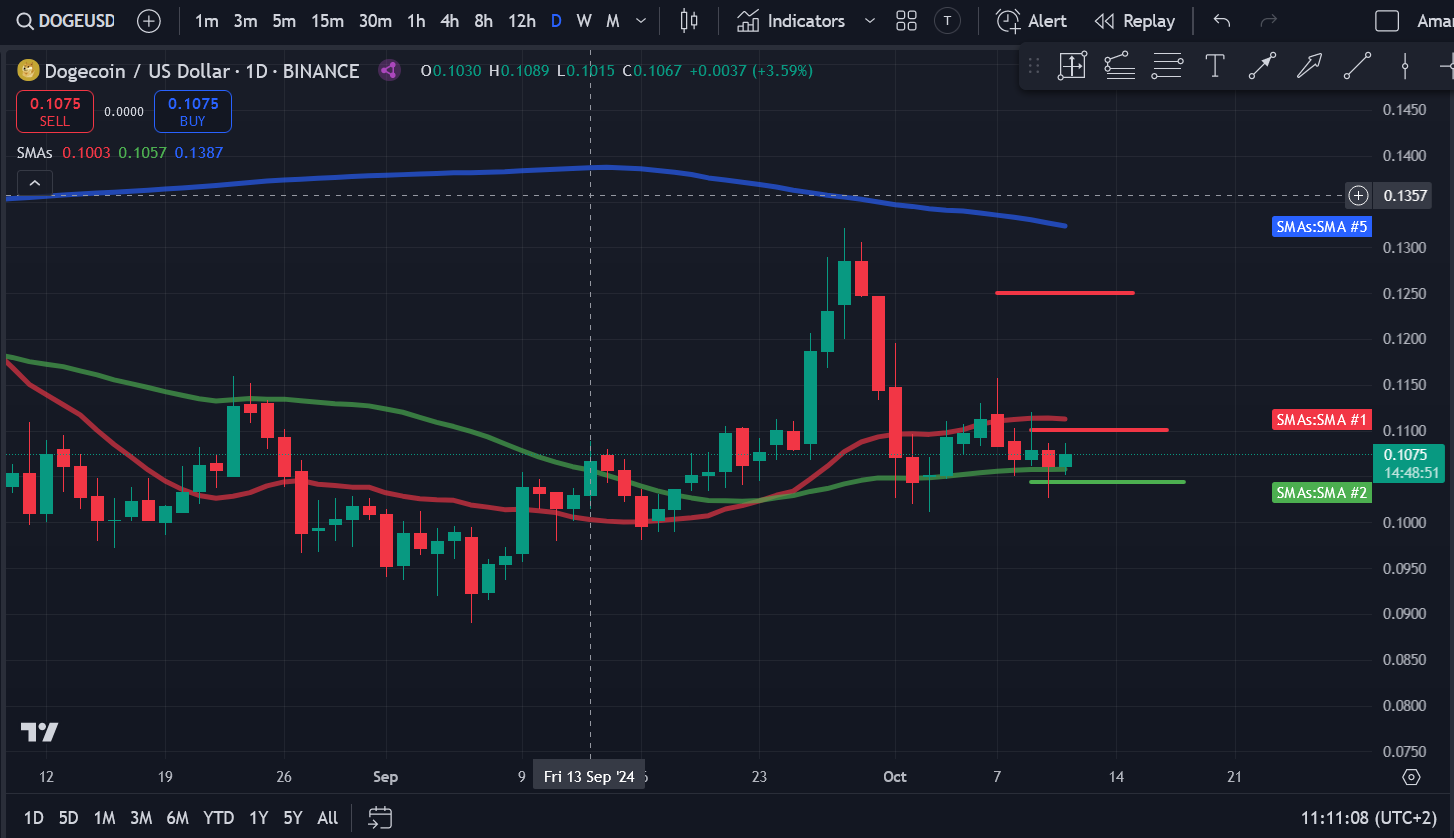This screenshot has width=1454, height=838.
Task: Set range to 6M
Action: 178,818
